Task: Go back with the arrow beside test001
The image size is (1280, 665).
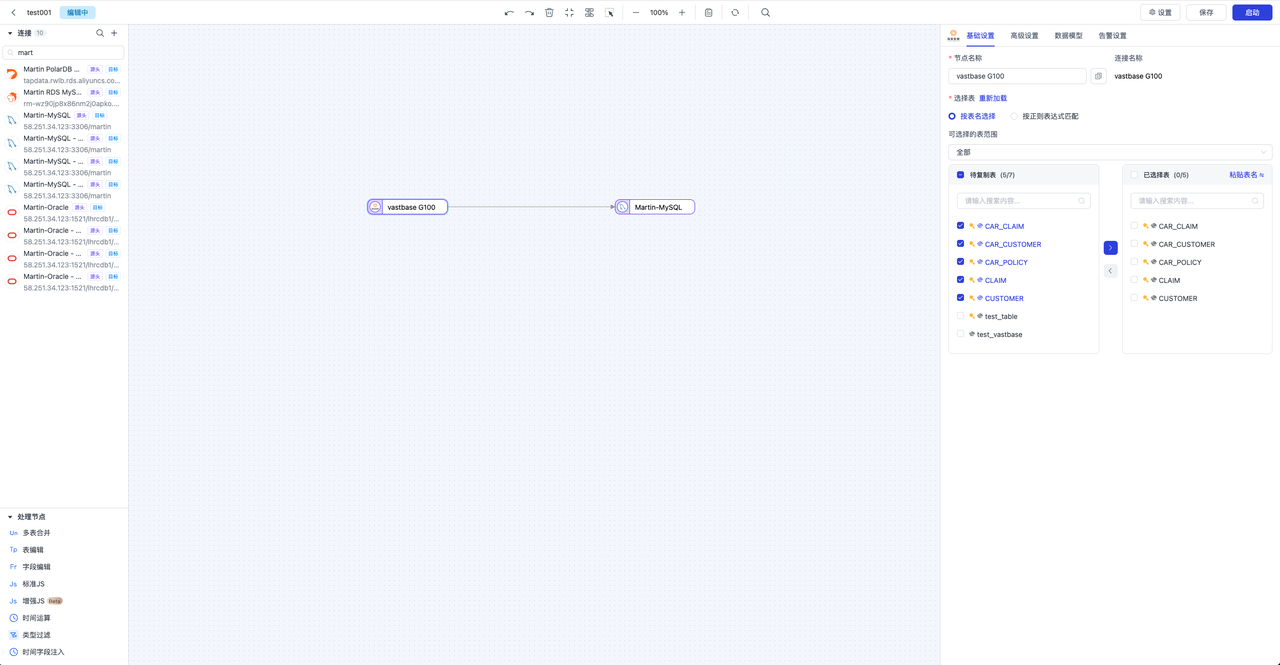Action: (x=13, y=13)
